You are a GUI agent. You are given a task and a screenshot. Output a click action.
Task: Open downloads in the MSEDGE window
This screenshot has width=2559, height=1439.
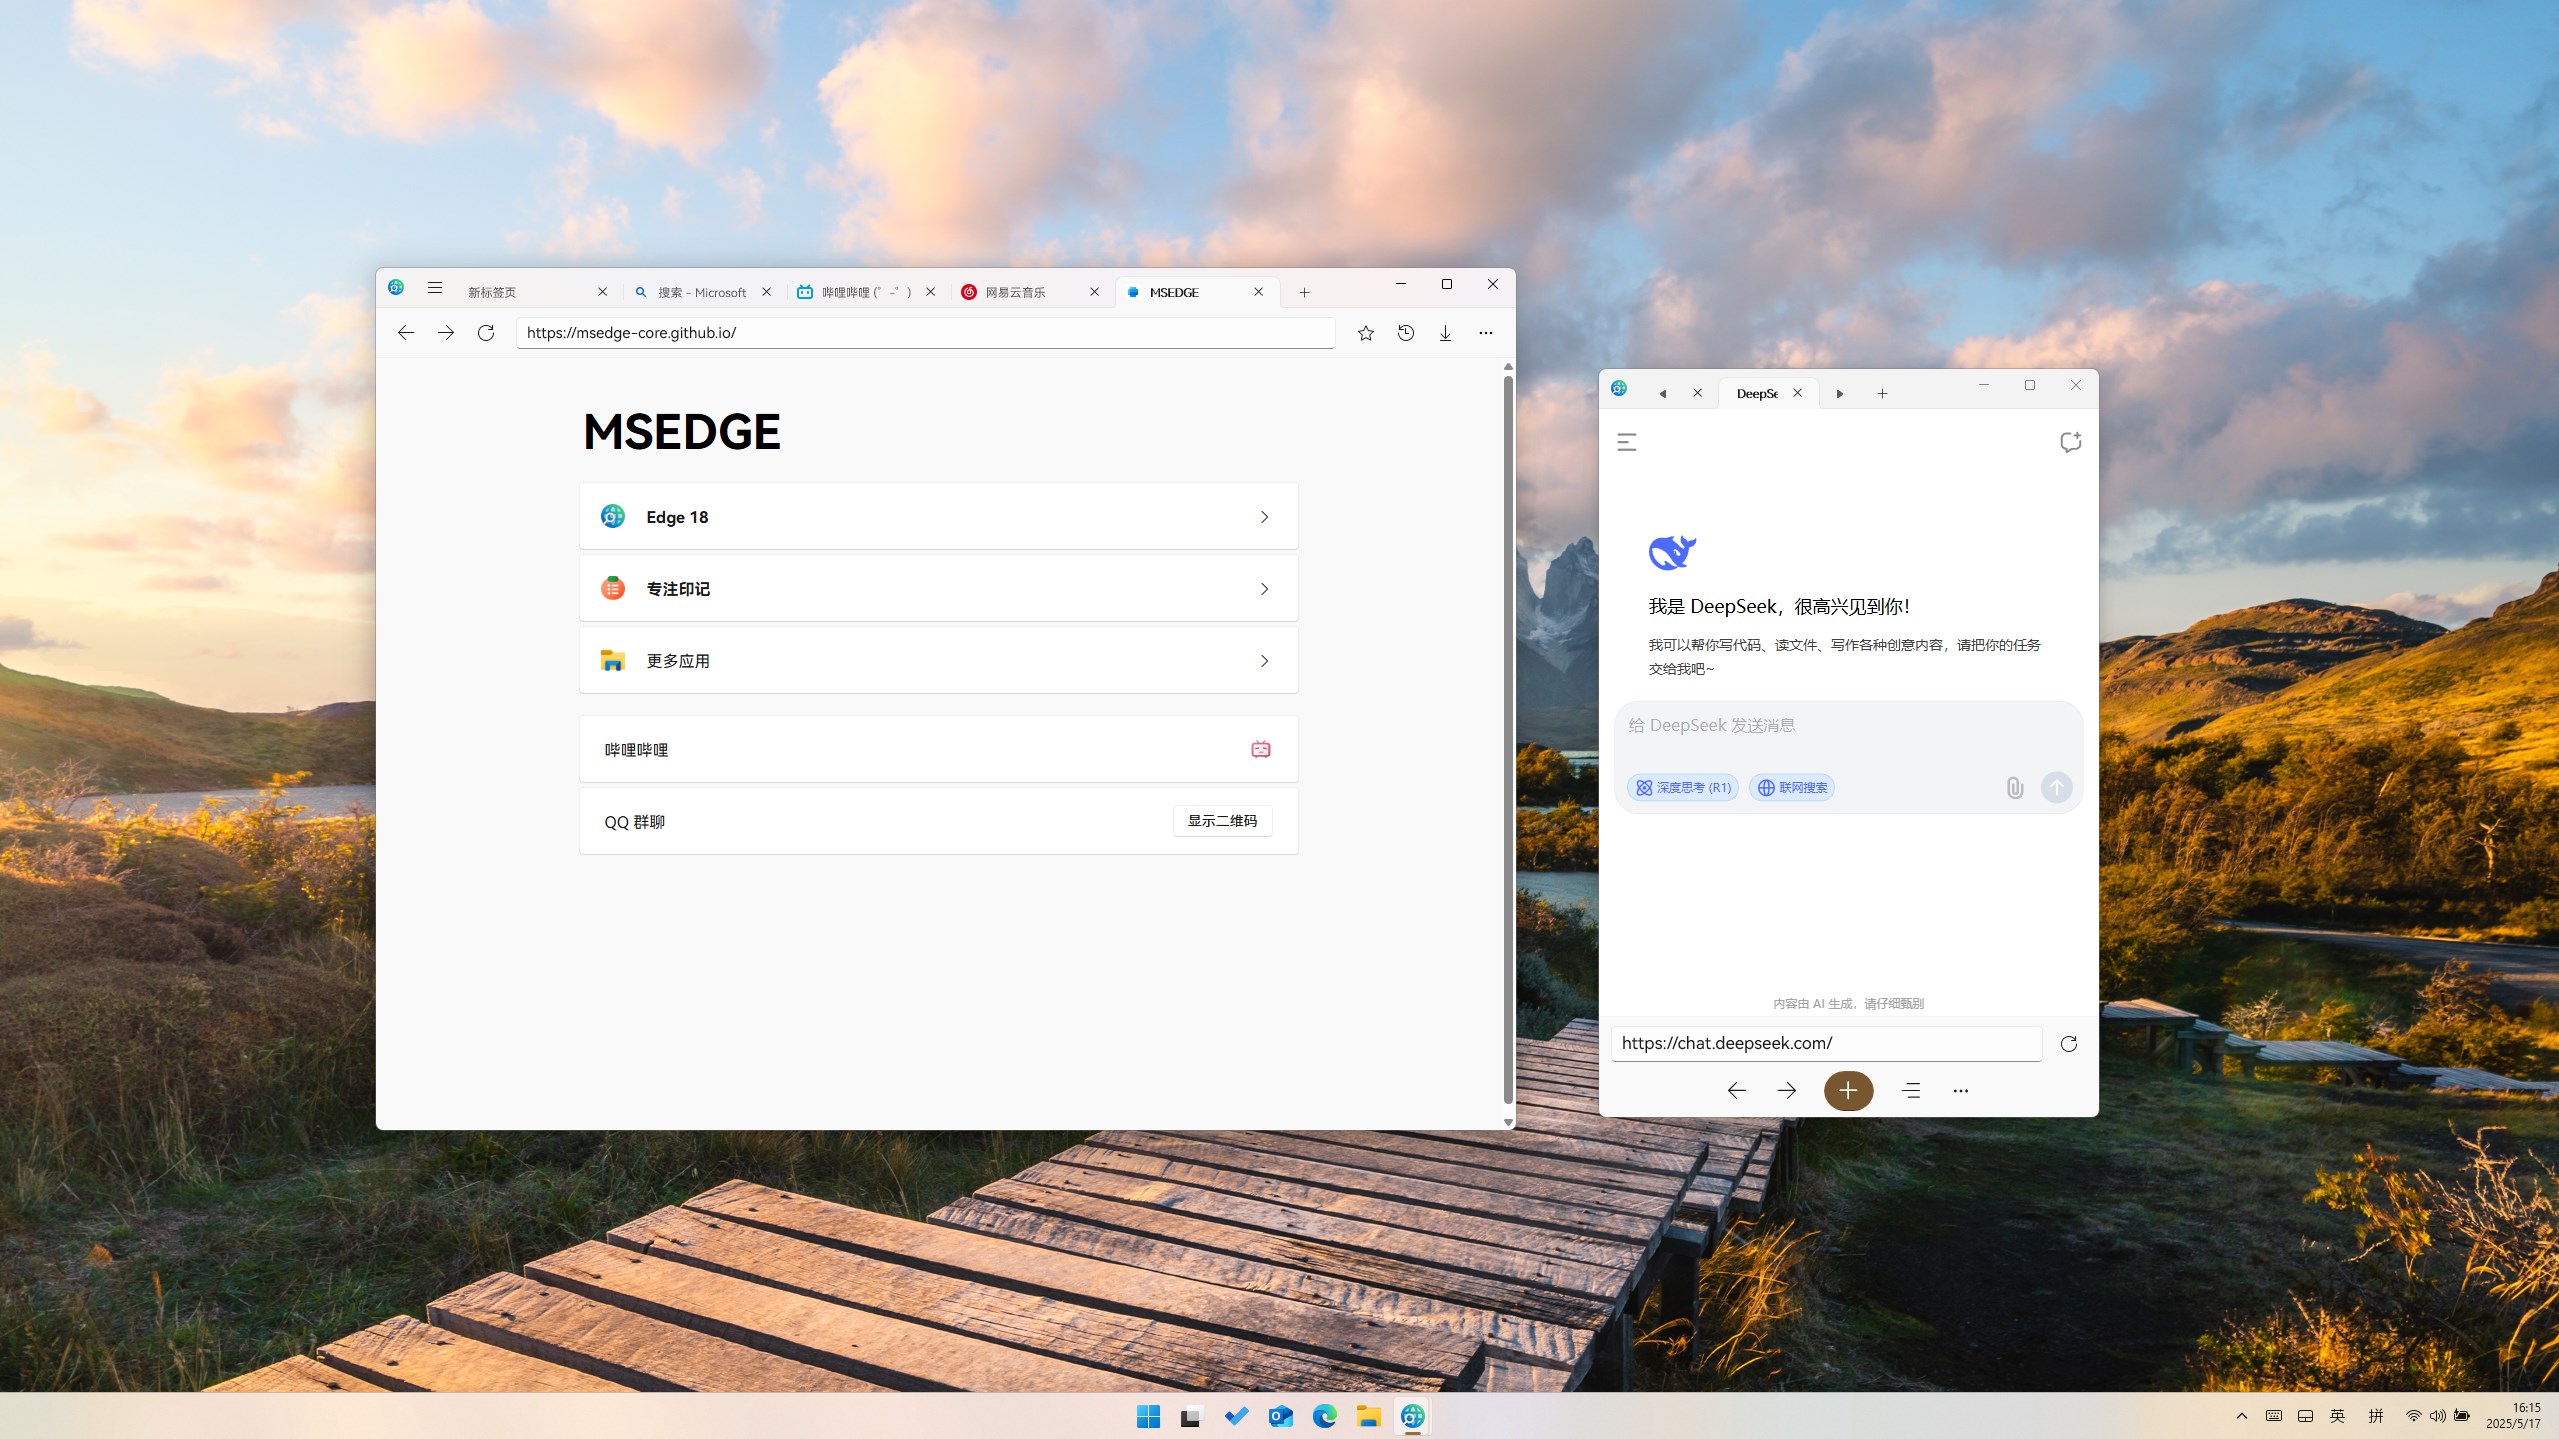1445,333
